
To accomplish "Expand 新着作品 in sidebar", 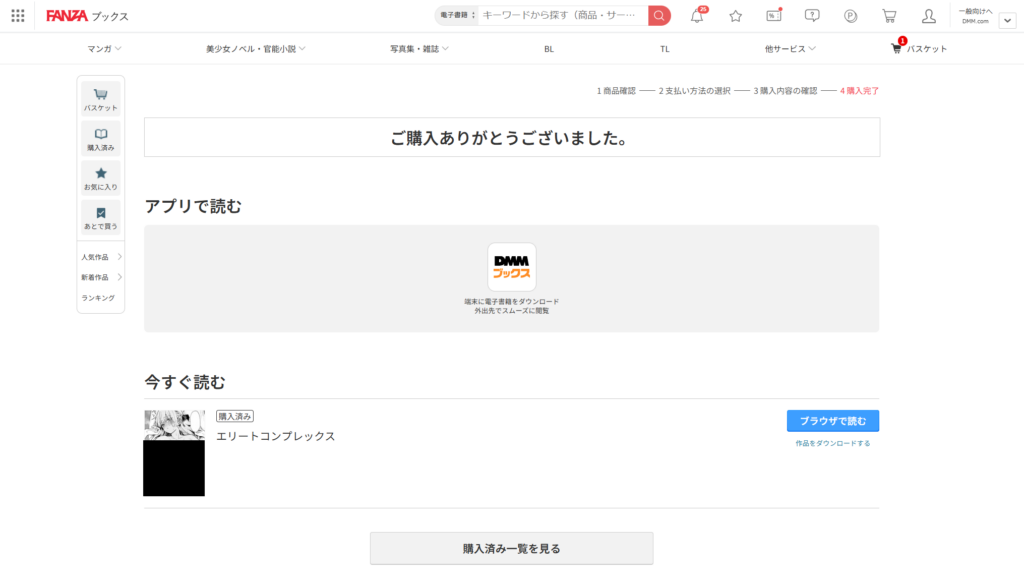I will pyautogui.click(x=101, y=278).
